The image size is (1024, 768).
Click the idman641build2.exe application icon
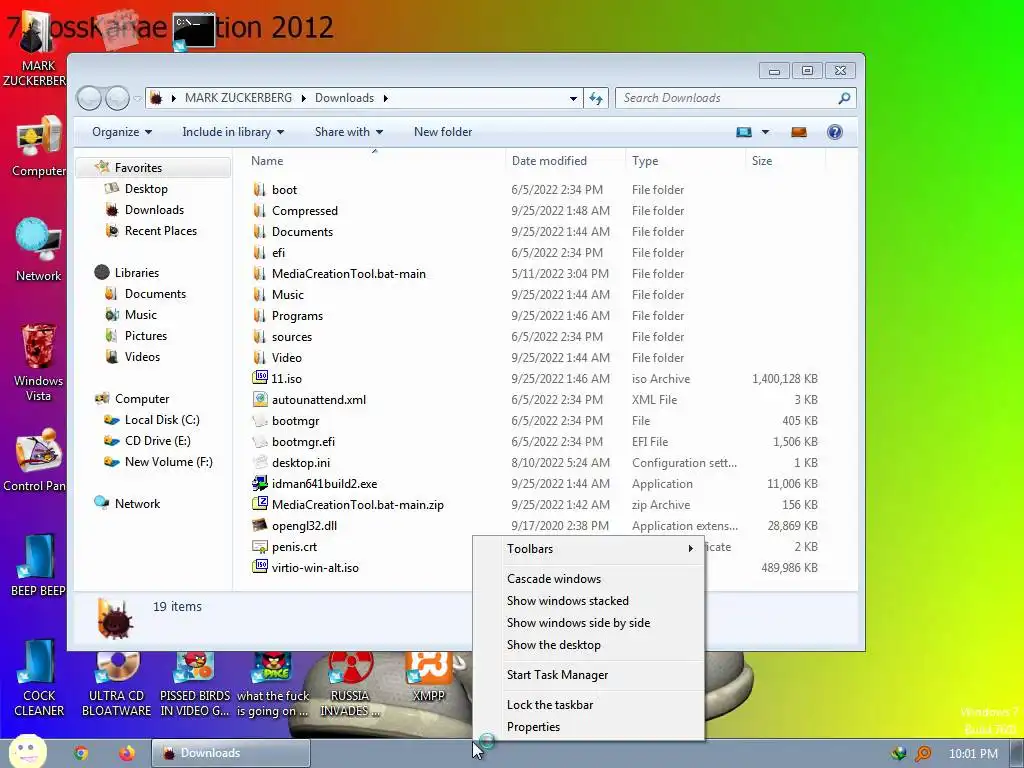click(260, 483)
